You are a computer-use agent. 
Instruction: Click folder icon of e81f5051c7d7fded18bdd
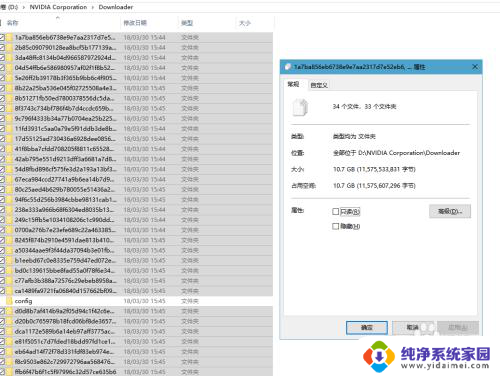click(x=9, y=341)
